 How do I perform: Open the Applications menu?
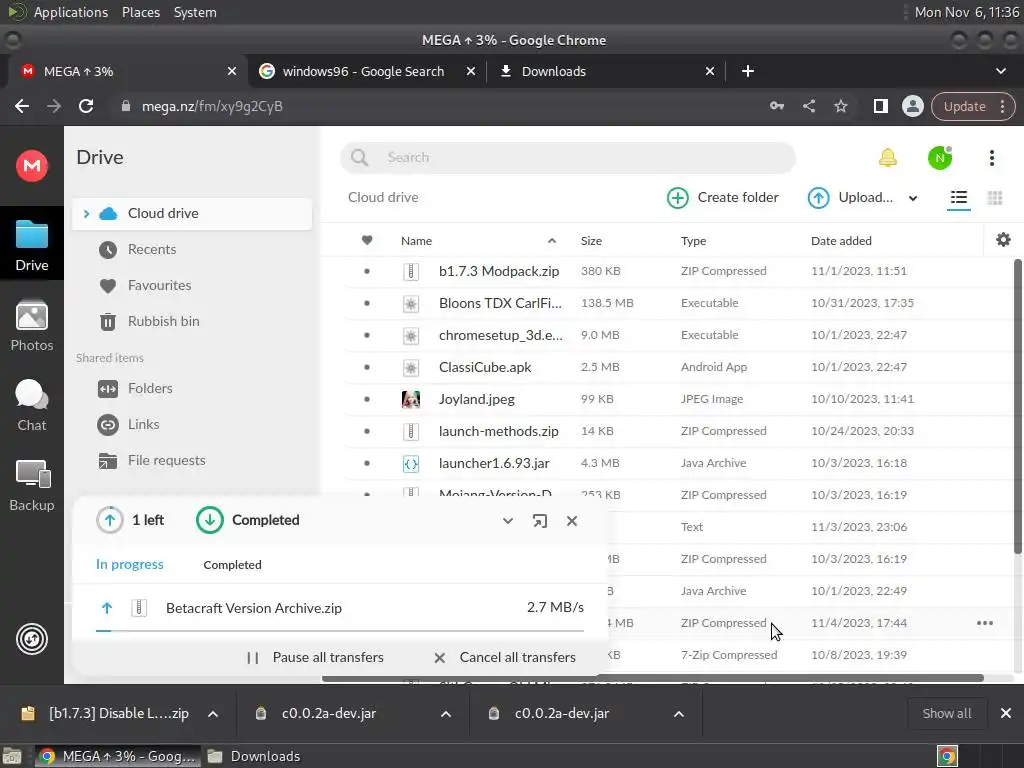pos(71,12)
